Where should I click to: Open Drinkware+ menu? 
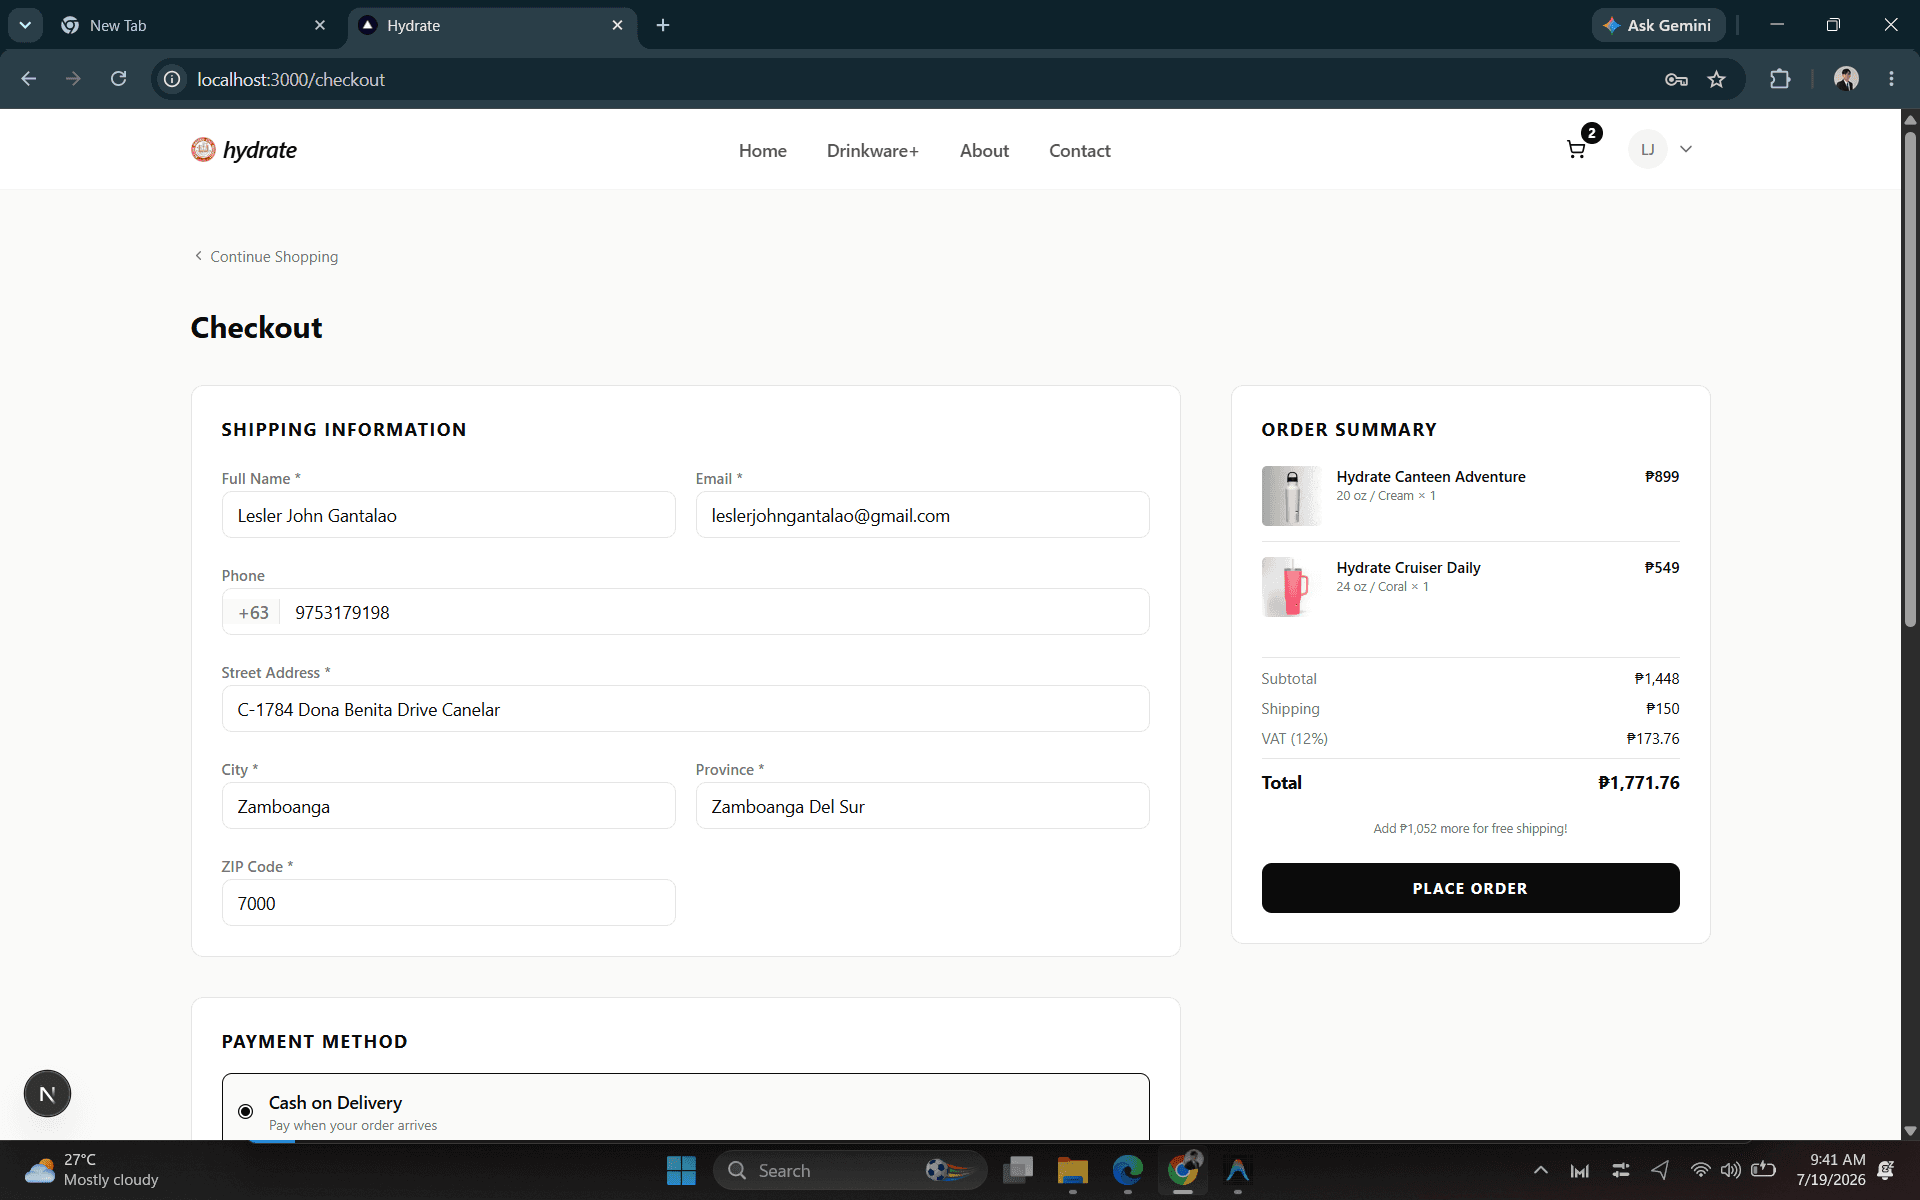[x=873, y=151]
